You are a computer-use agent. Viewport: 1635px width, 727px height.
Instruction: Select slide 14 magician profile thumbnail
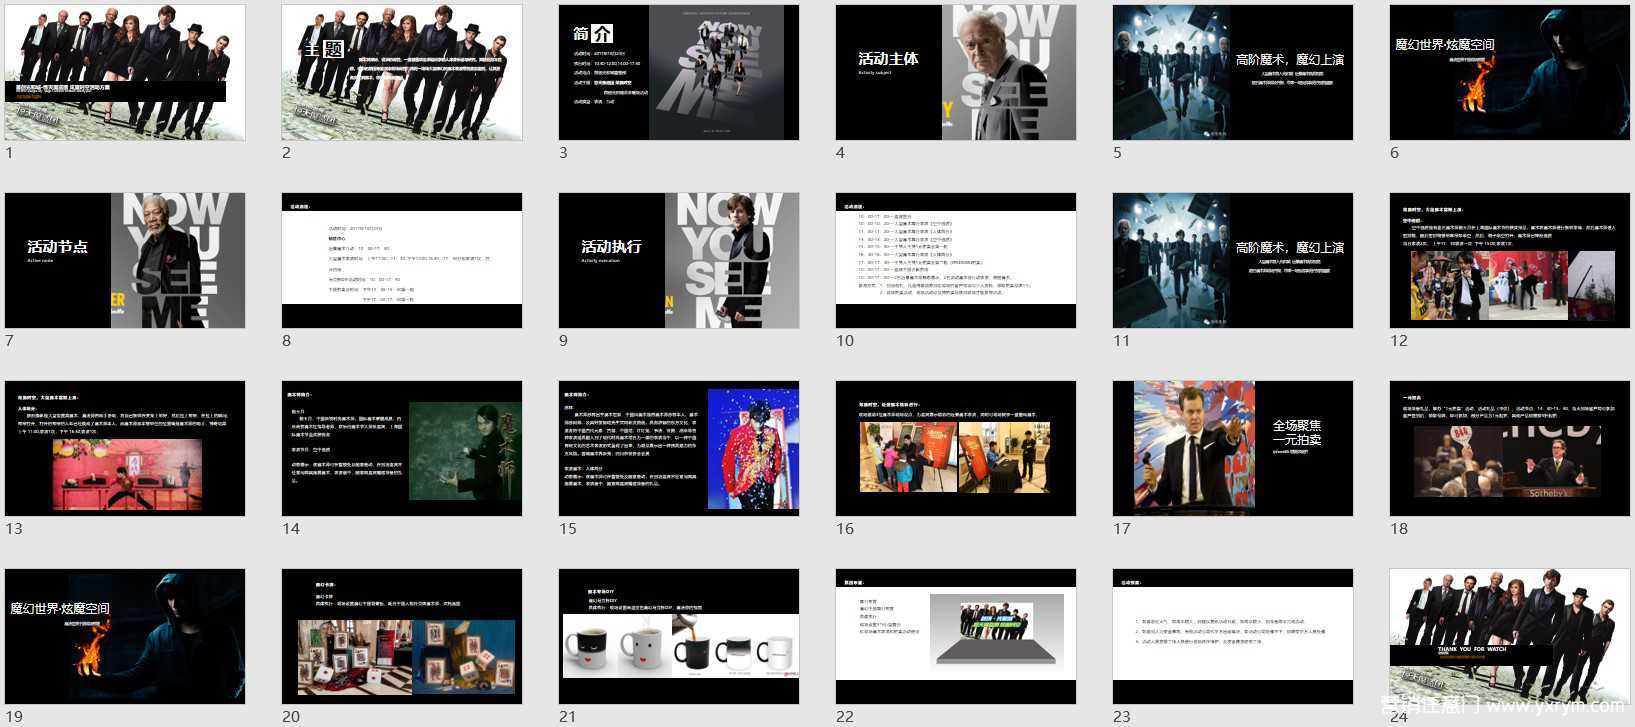pyautogui.click(x=402, y=448)
